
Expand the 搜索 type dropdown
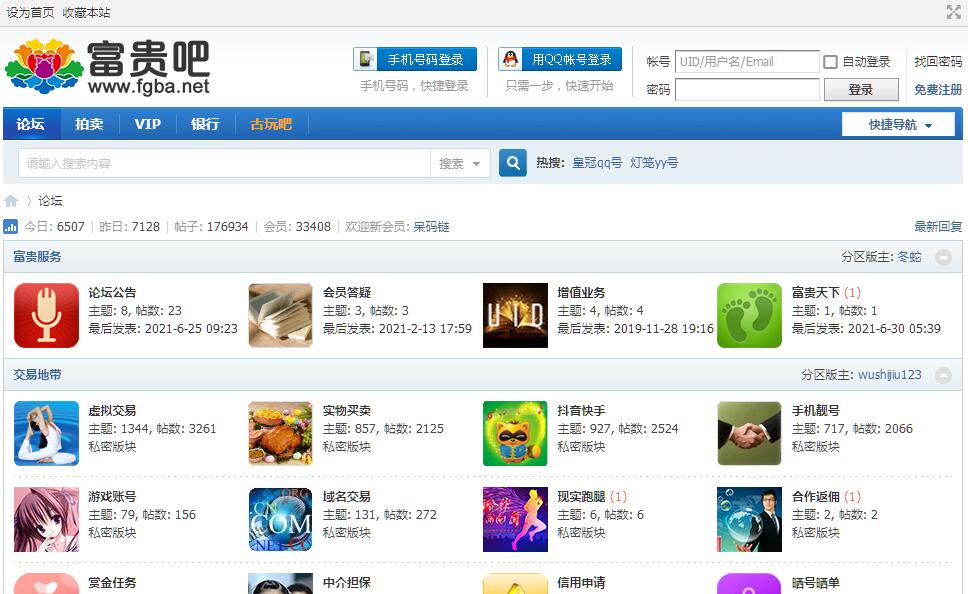[x=460, y=163]
